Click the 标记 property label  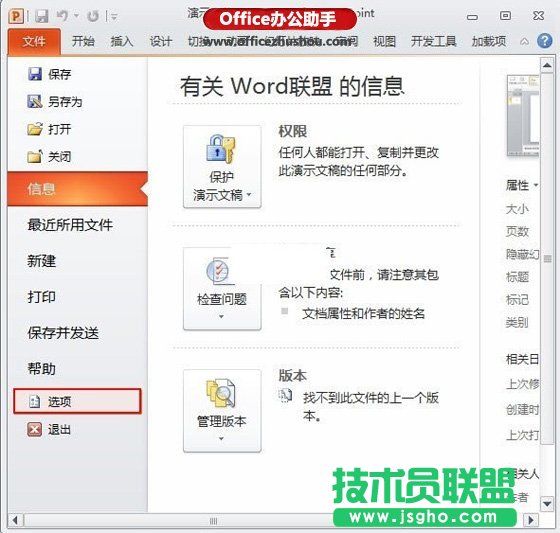click(517, 300)
